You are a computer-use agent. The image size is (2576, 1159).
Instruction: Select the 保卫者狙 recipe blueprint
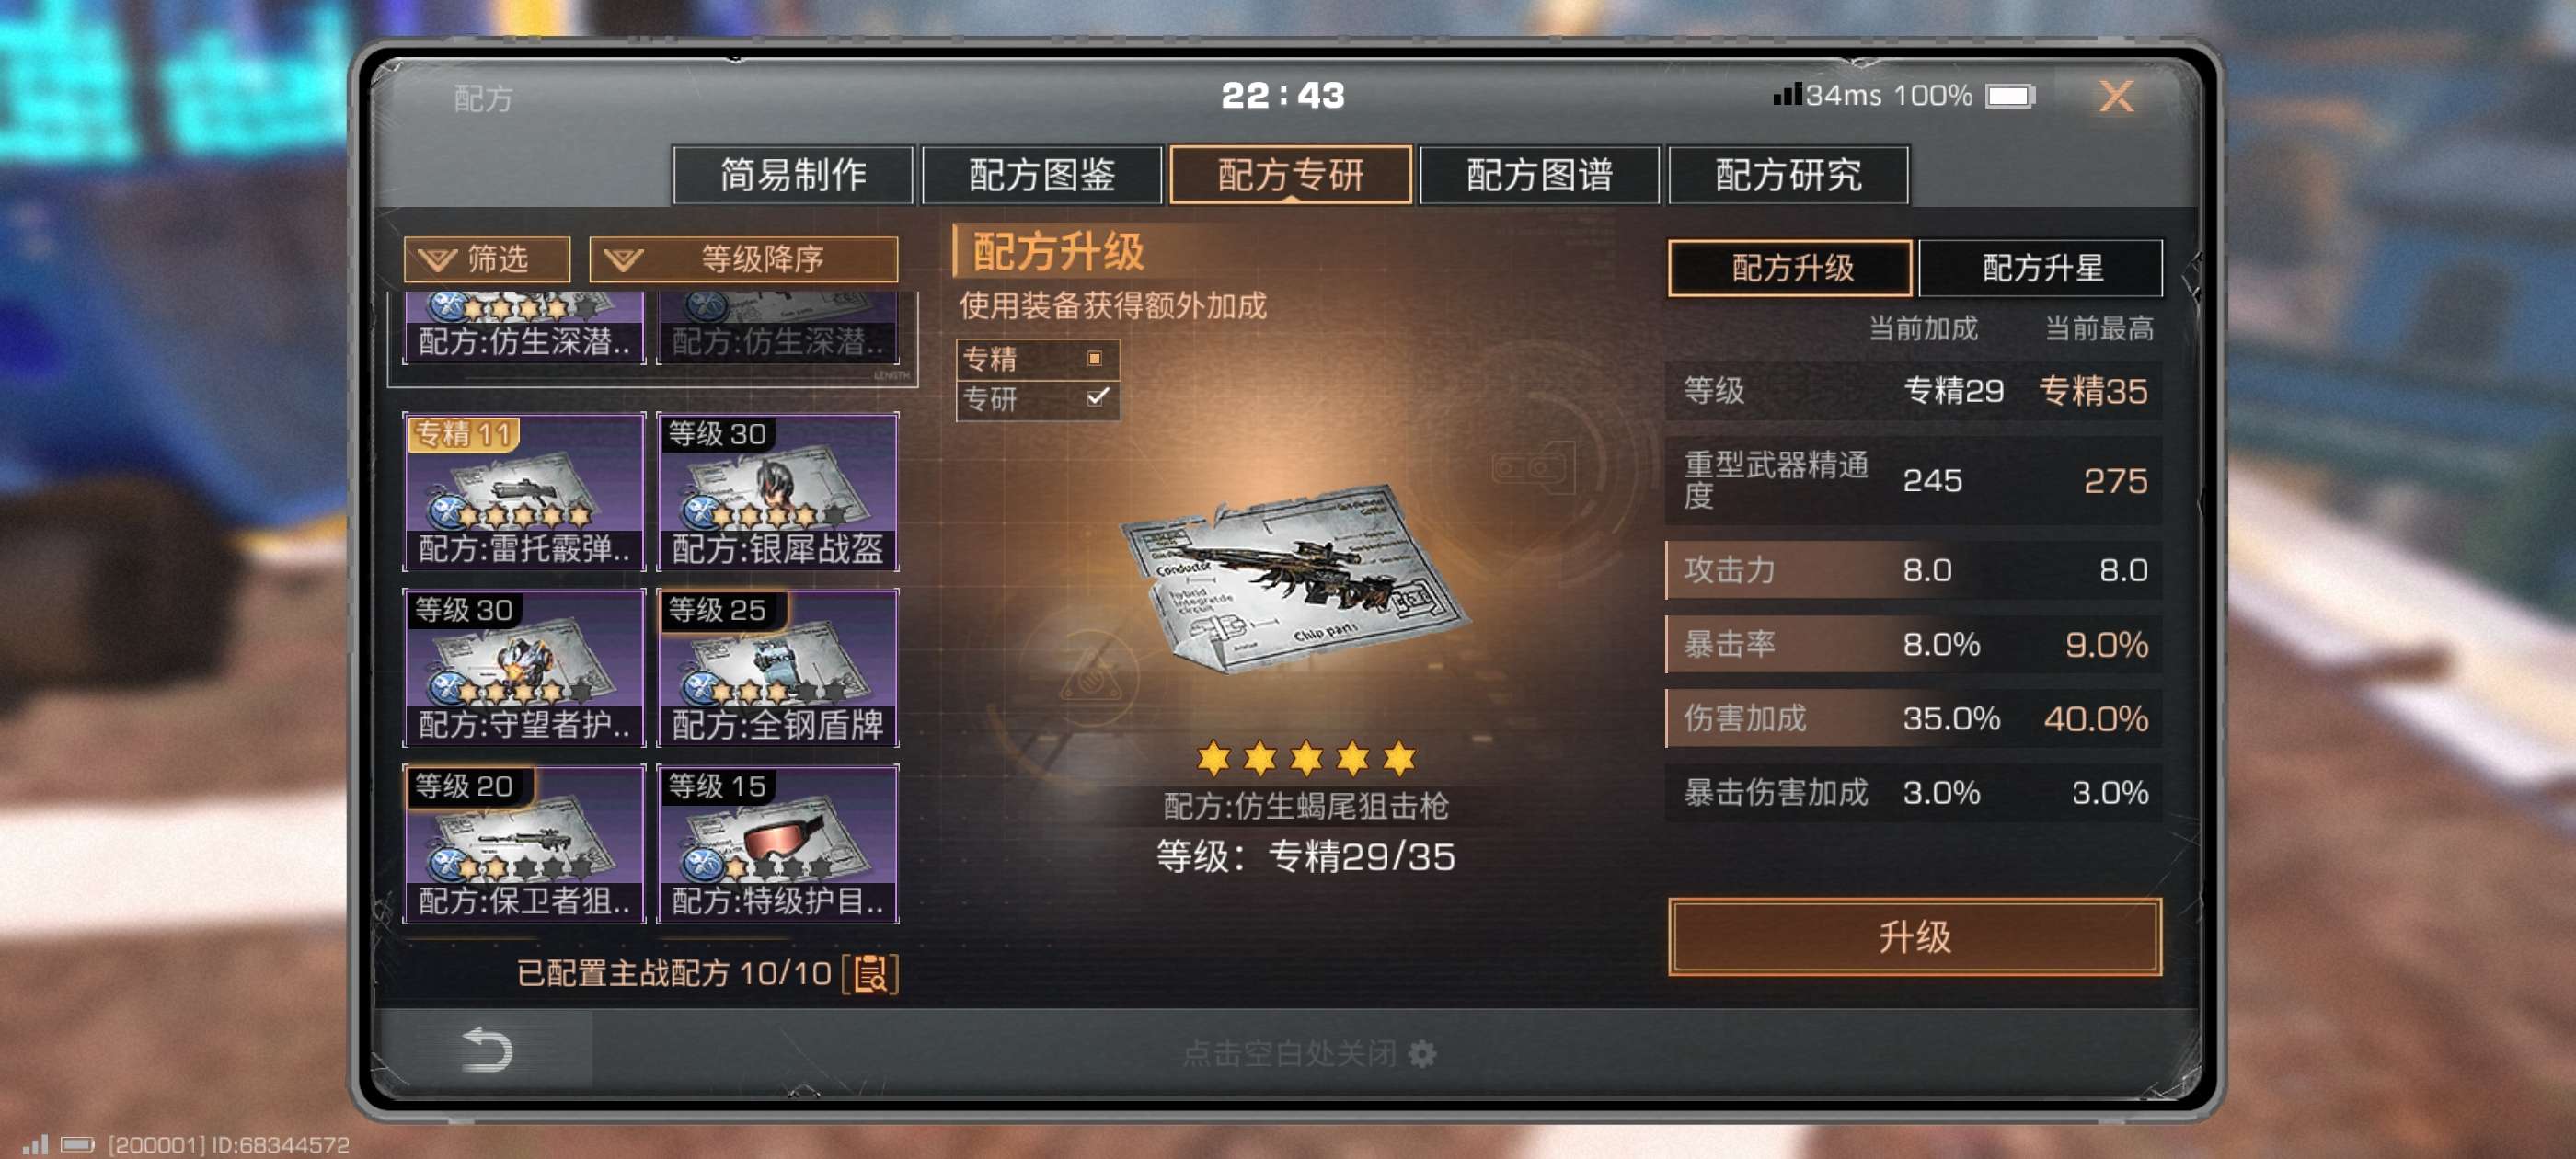pos(524,843)
